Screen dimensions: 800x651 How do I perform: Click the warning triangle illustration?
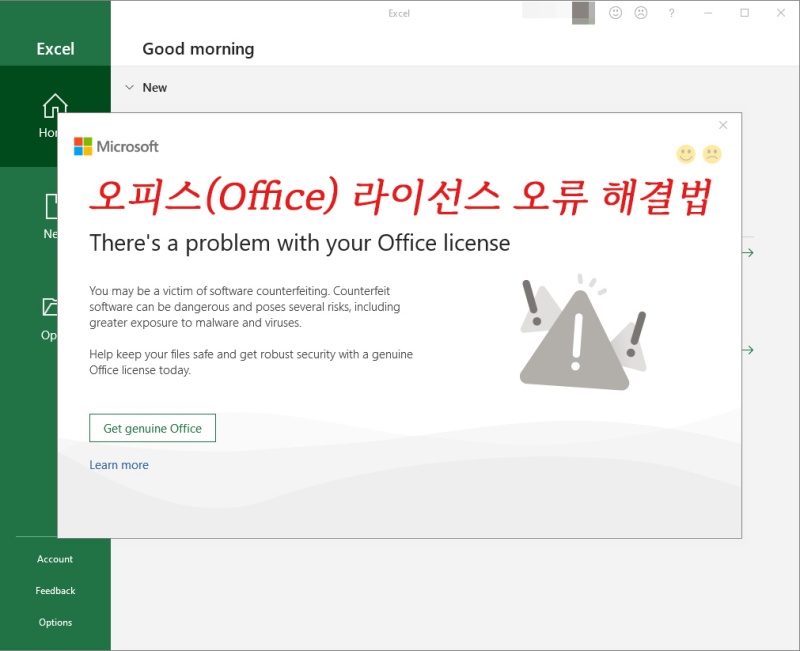pyautogui.click(x=583, y=333)
